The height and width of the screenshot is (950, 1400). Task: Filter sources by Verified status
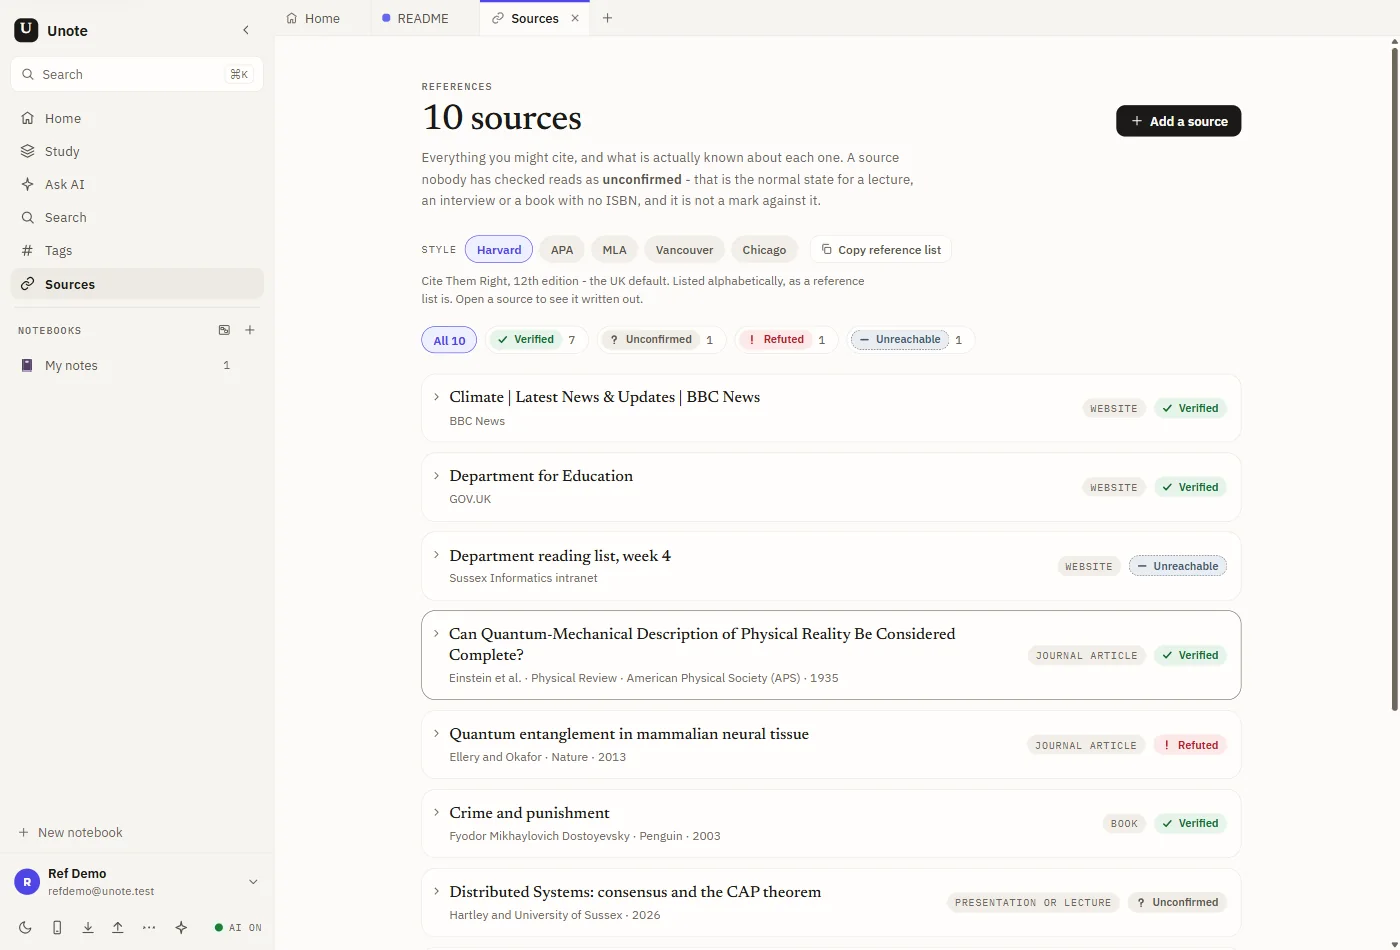(x=536, y=340)
